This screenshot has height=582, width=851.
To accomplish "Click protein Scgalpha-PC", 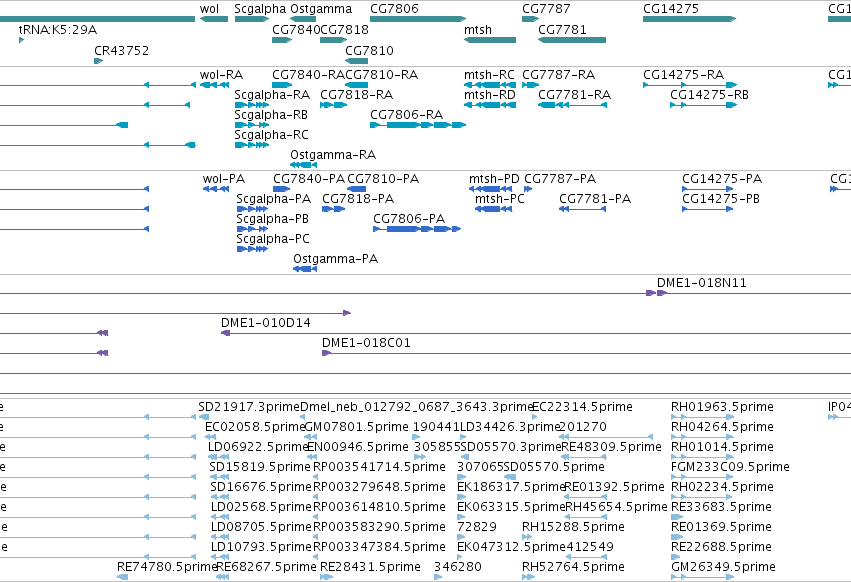I will (252, 249).
